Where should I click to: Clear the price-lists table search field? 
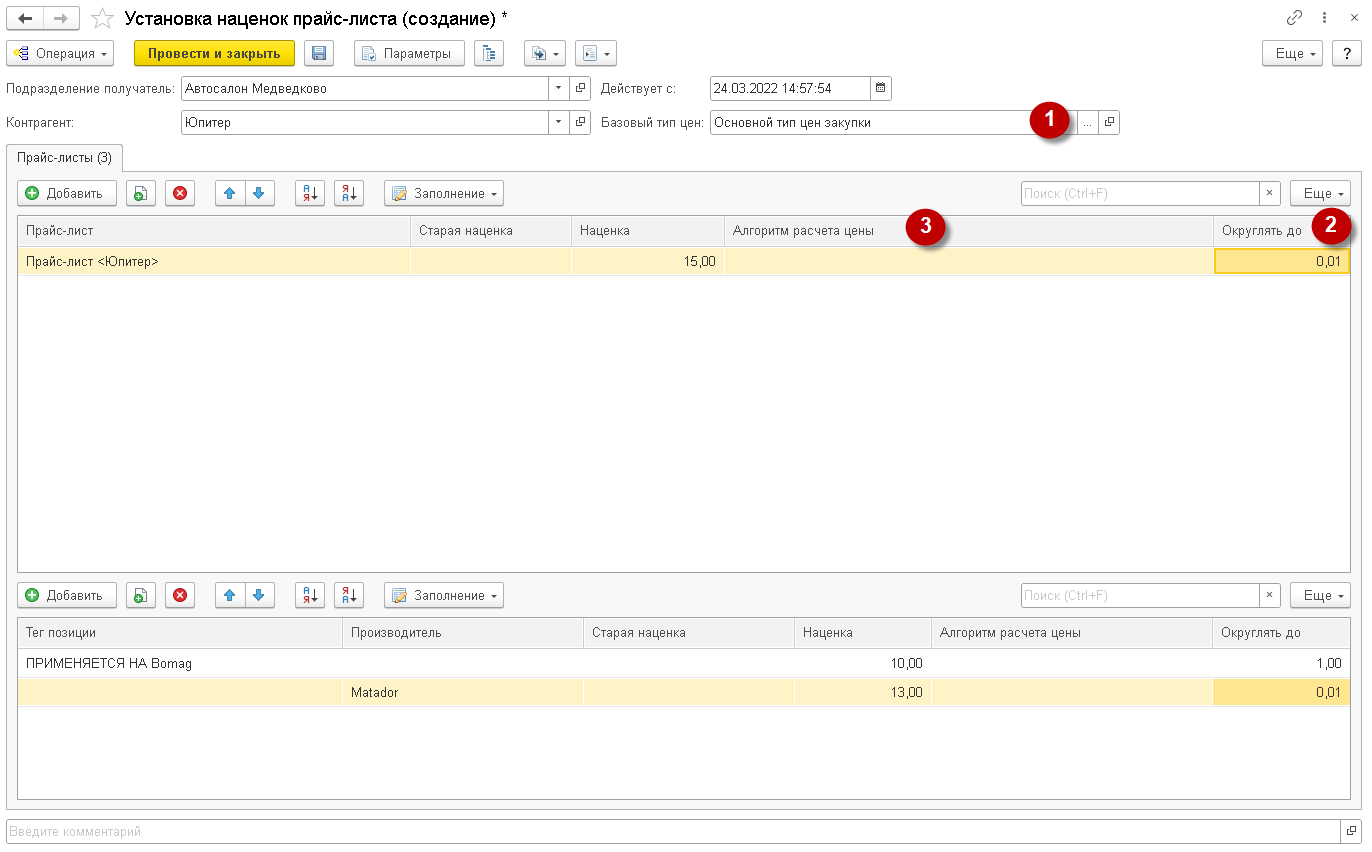tap(1269, 193)
